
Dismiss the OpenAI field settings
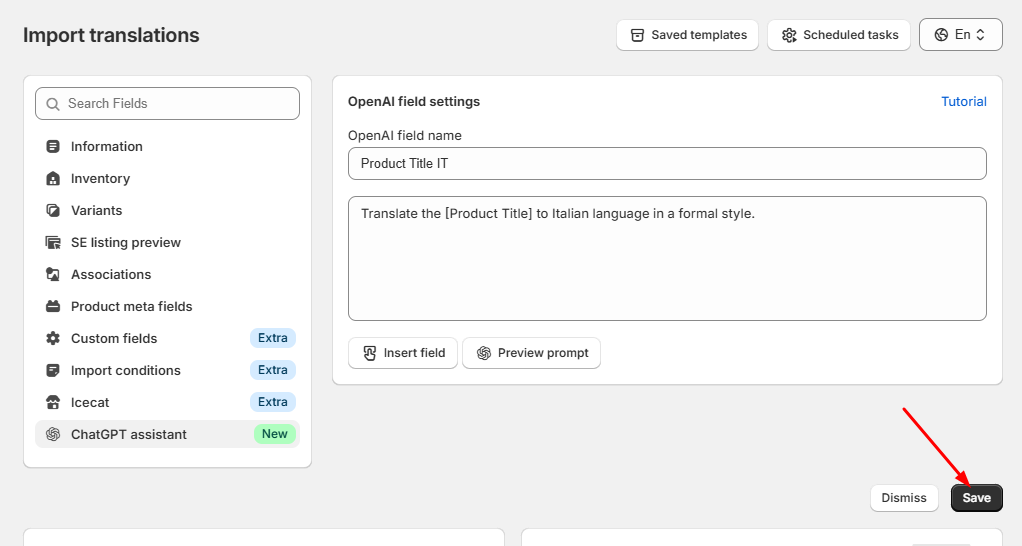(x=903, y=498)
